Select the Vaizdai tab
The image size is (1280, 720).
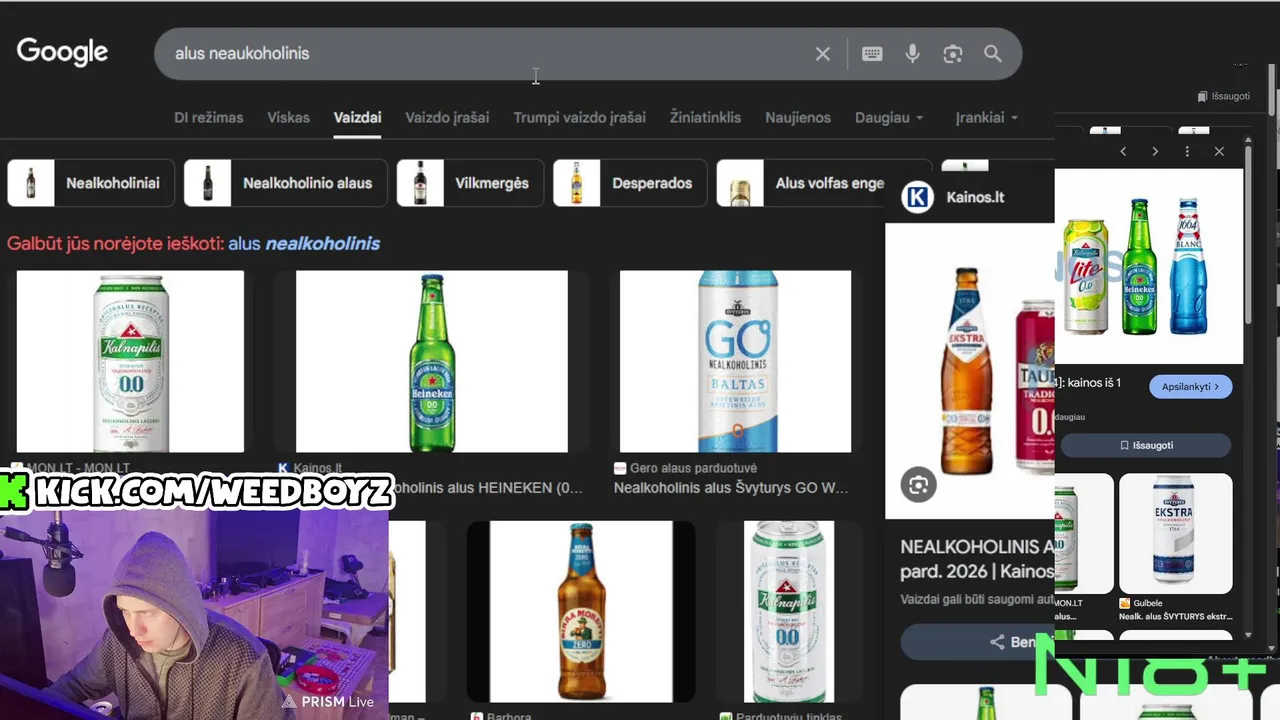tap(357, 117)
